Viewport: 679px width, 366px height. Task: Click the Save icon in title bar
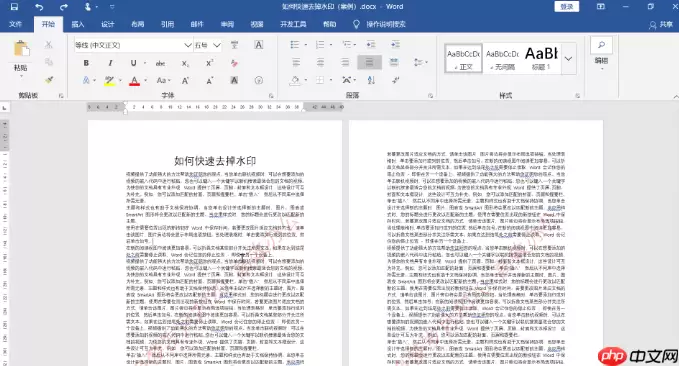(x=14, y=6)
